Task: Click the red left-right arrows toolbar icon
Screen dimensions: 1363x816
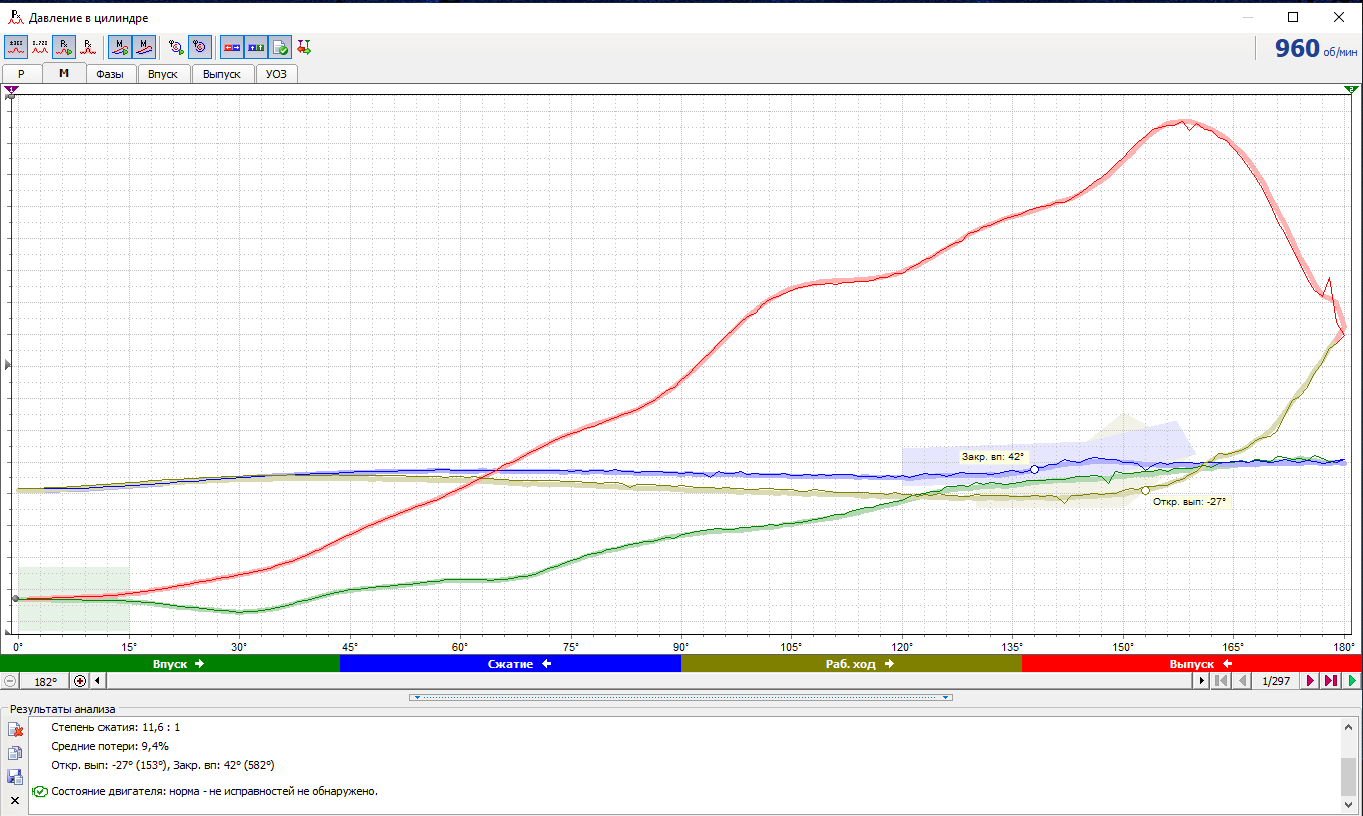Action: (232, 46)
